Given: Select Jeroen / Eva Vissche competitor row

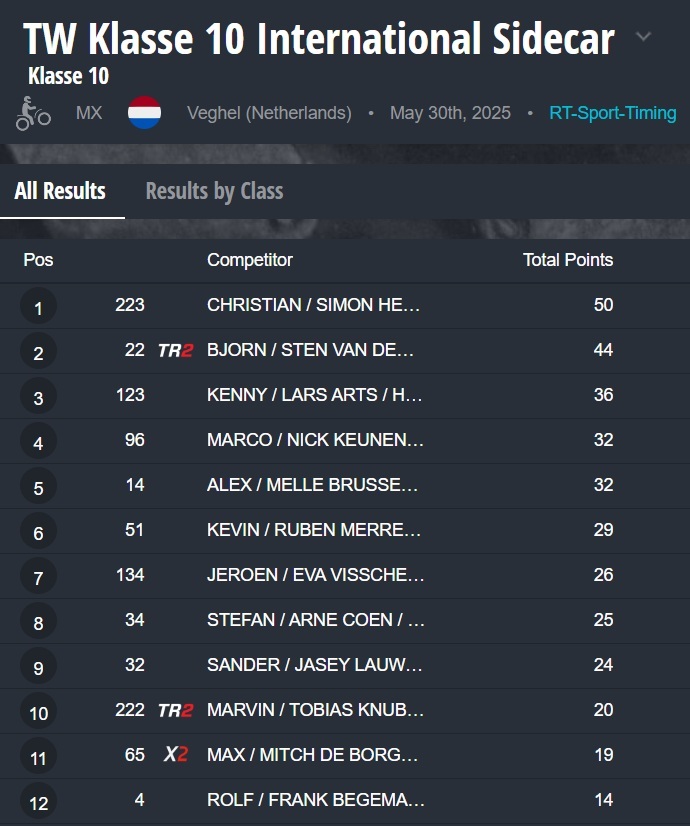Looking at the screenshot, I should coord(315,575).
